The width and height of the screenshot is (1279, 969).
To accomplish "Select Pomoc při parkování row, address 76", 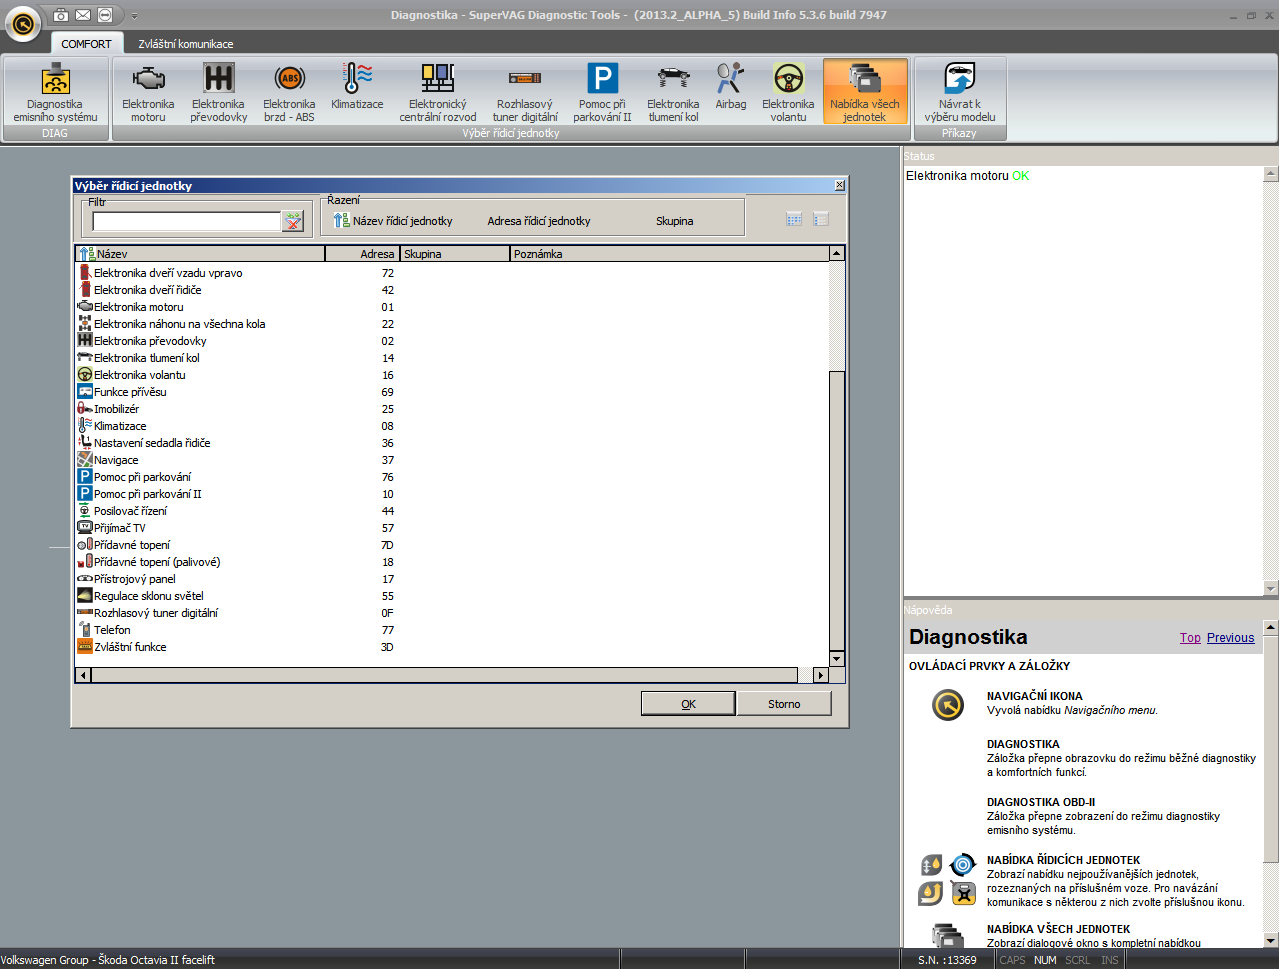I will click(453, 477).
